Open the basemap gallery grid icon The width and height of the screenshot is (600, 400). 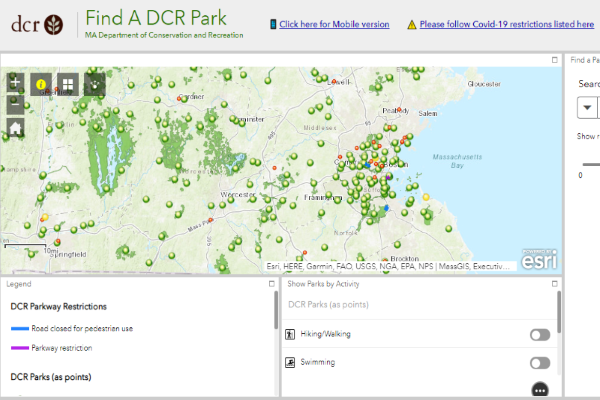click(x=68, y=85)
